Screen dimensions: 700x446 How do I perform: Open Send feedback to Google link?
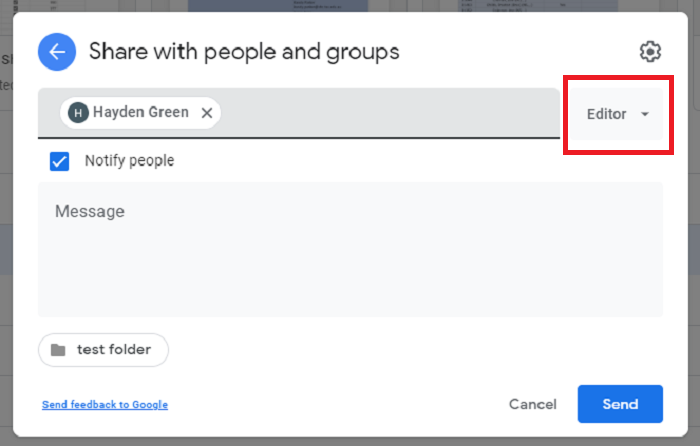coord(105,405)
